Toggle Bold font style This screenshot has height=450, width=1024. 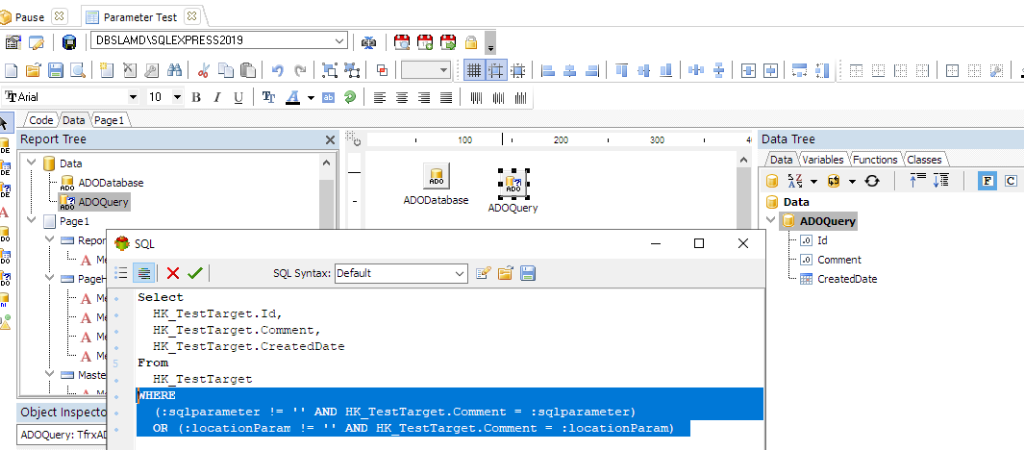(196, 98)
